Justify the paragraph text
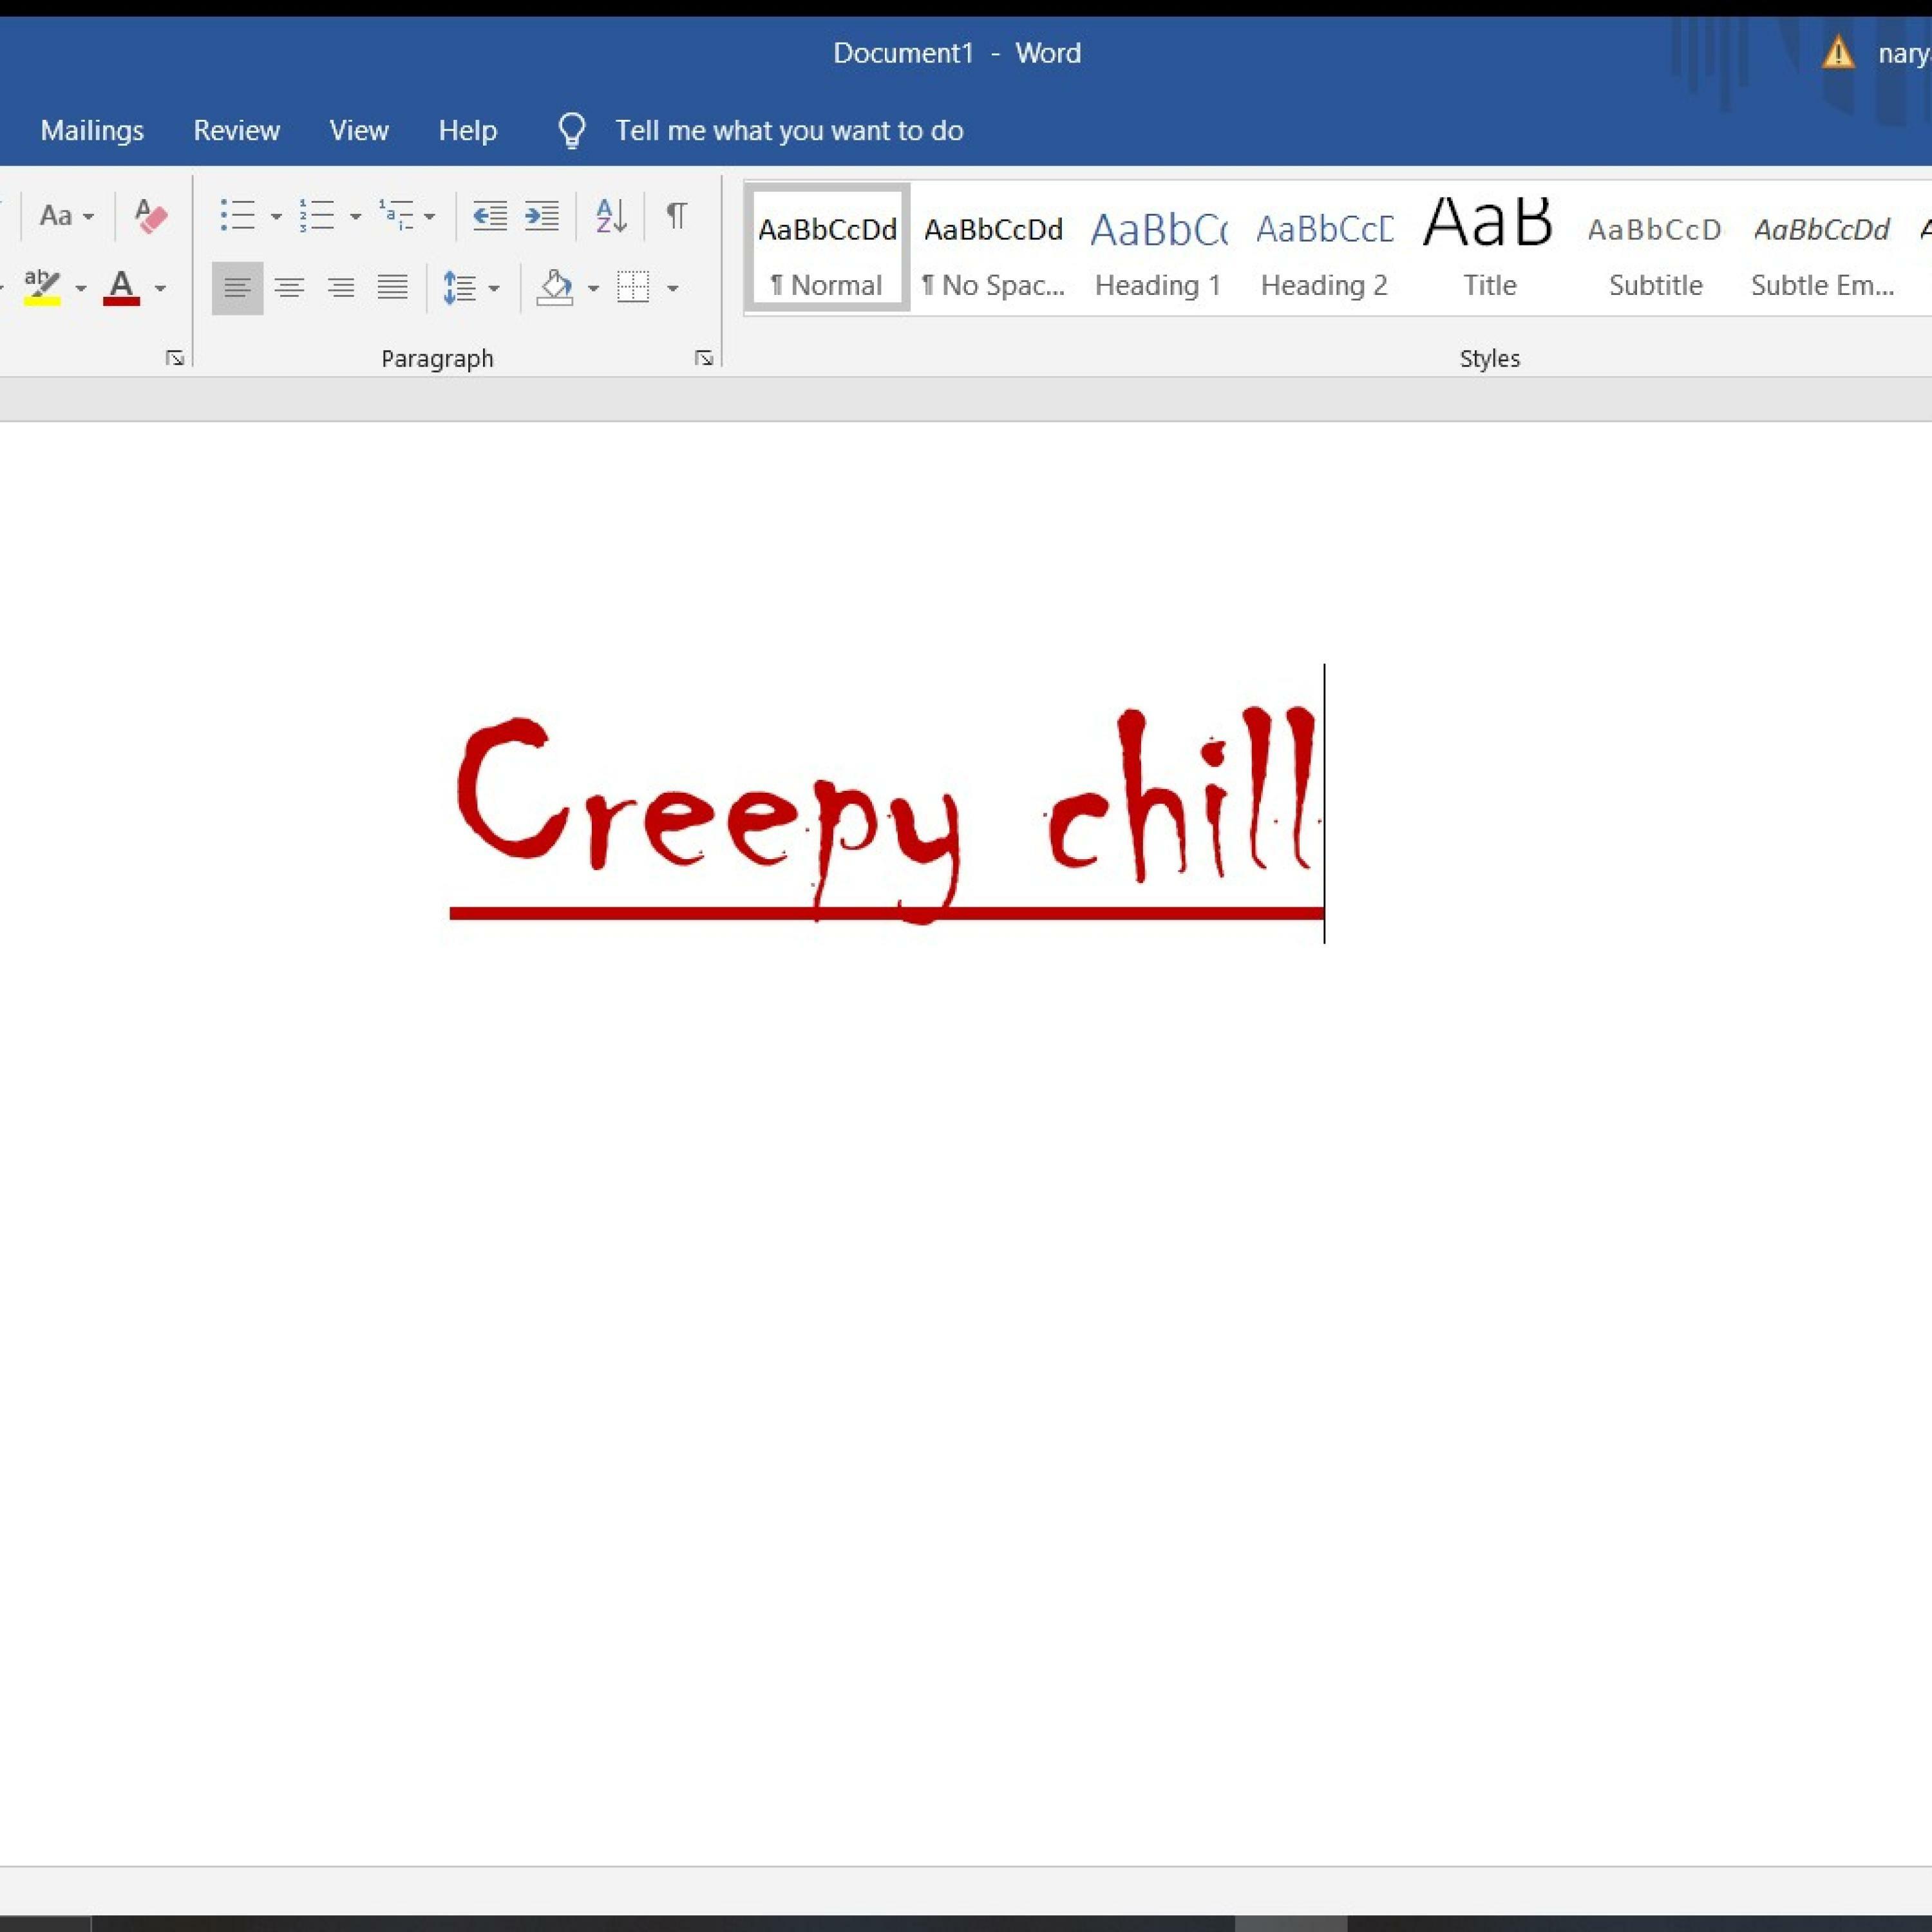This screenshot has height=1932, width=1932. (393, 288)
